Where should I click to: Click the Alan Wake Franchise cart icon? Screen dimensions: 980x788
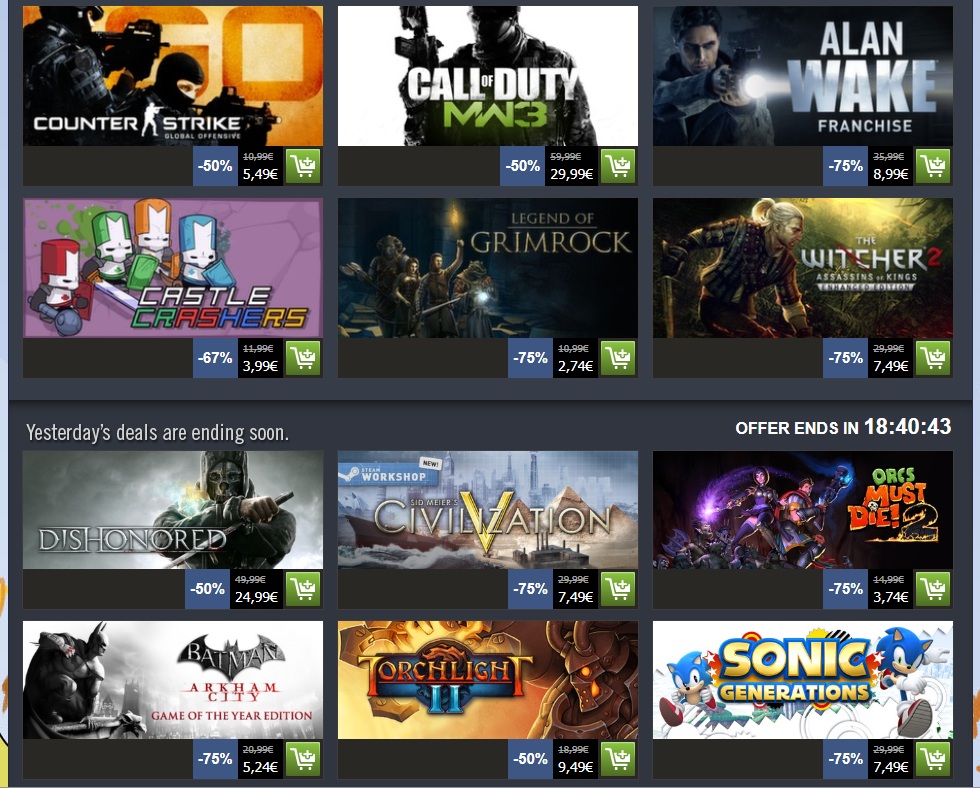tap(933, 166)
